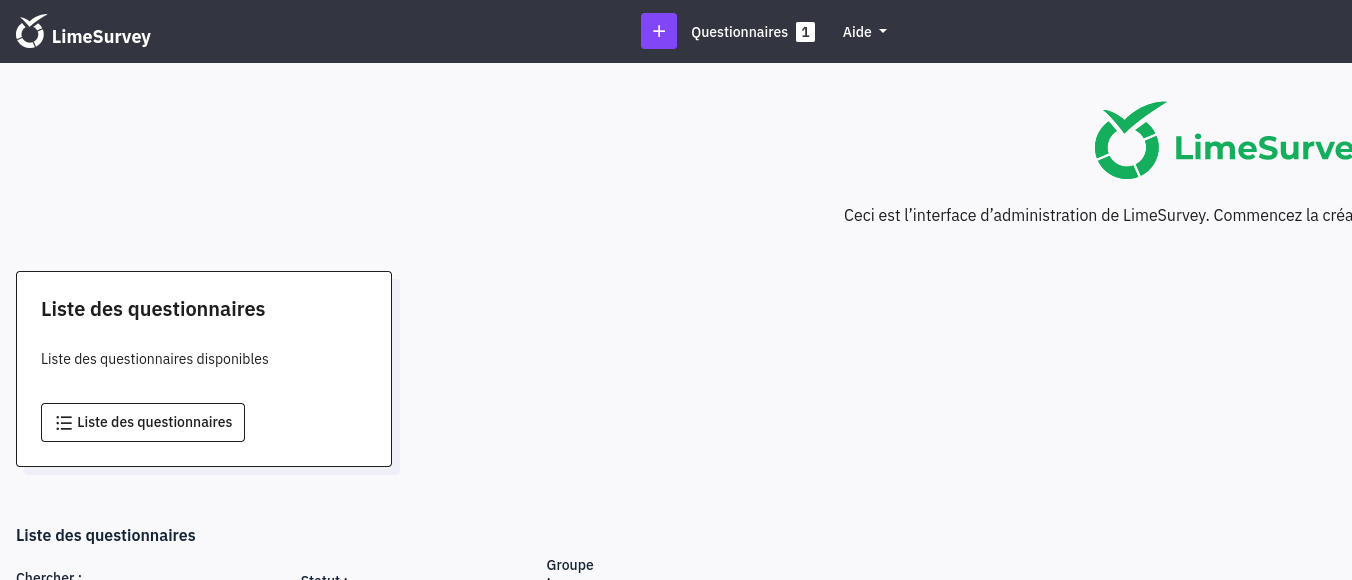Click the Statut filter label
Image resolution: width=1352 pixels, height=580 pixels.
[x=324, y=576]
